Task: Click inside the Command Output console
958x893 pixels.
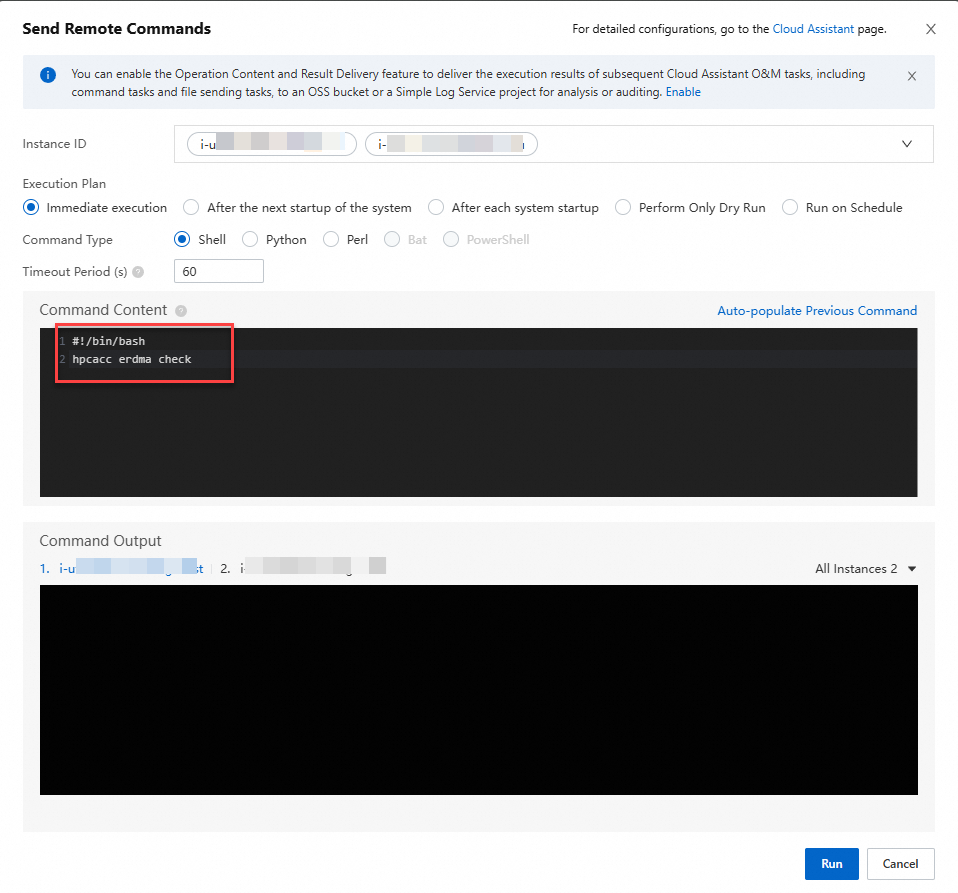Action: (478, 690)
